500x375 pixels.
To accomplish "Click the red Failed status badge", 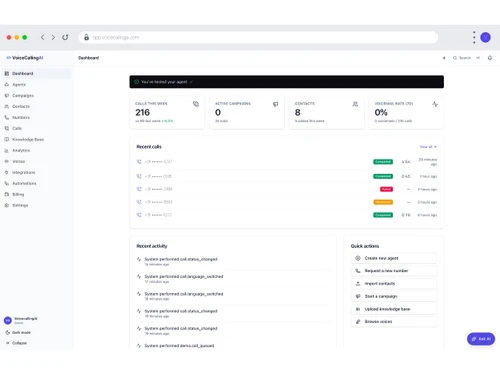I will tap(386, 189).
